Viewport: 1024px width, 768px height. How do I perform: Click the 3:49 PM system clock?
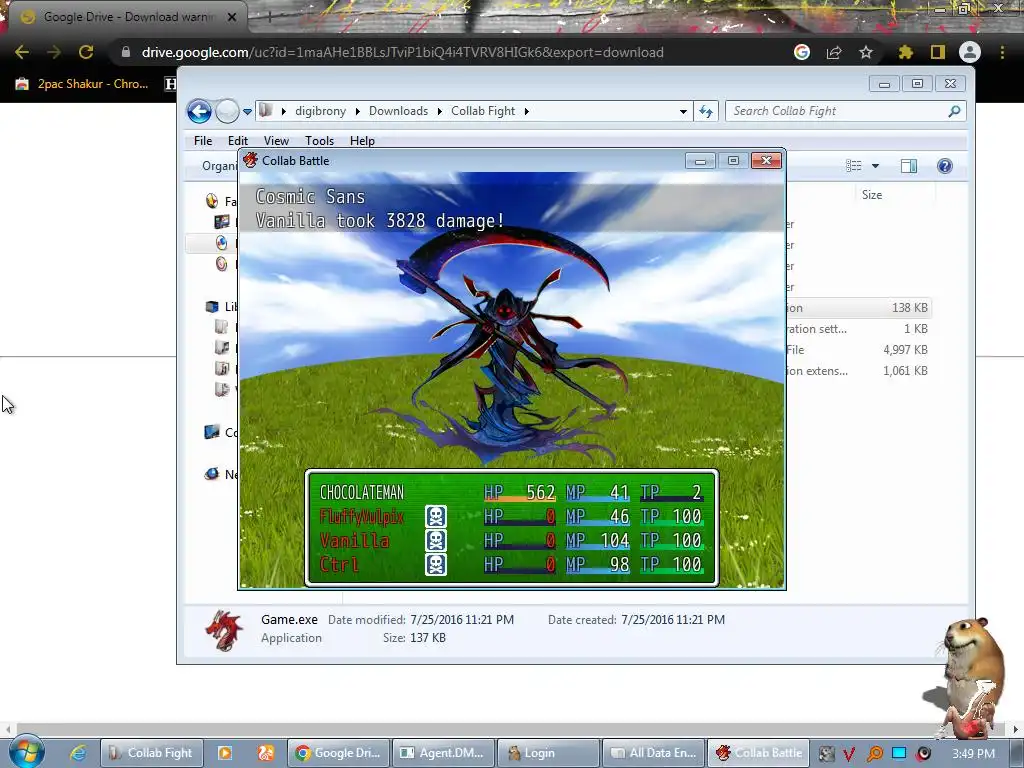[973, 754]
